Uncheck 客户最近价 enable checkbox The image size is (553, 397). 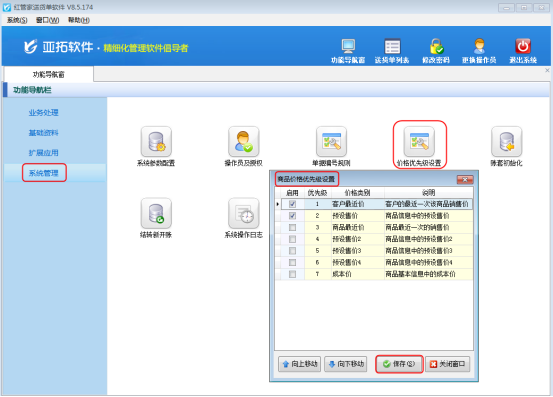point(292,204)
